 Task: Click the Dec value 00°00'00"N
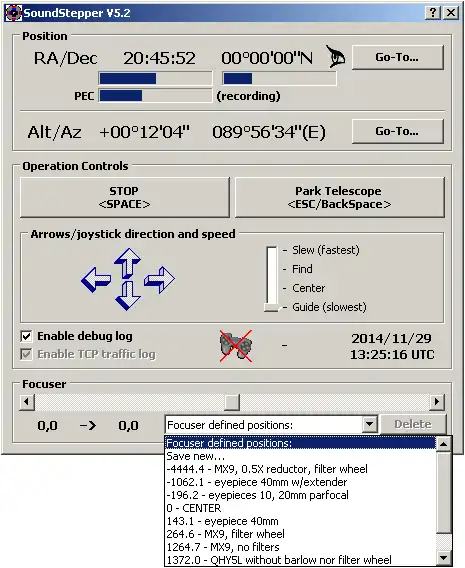click(267, 58)
